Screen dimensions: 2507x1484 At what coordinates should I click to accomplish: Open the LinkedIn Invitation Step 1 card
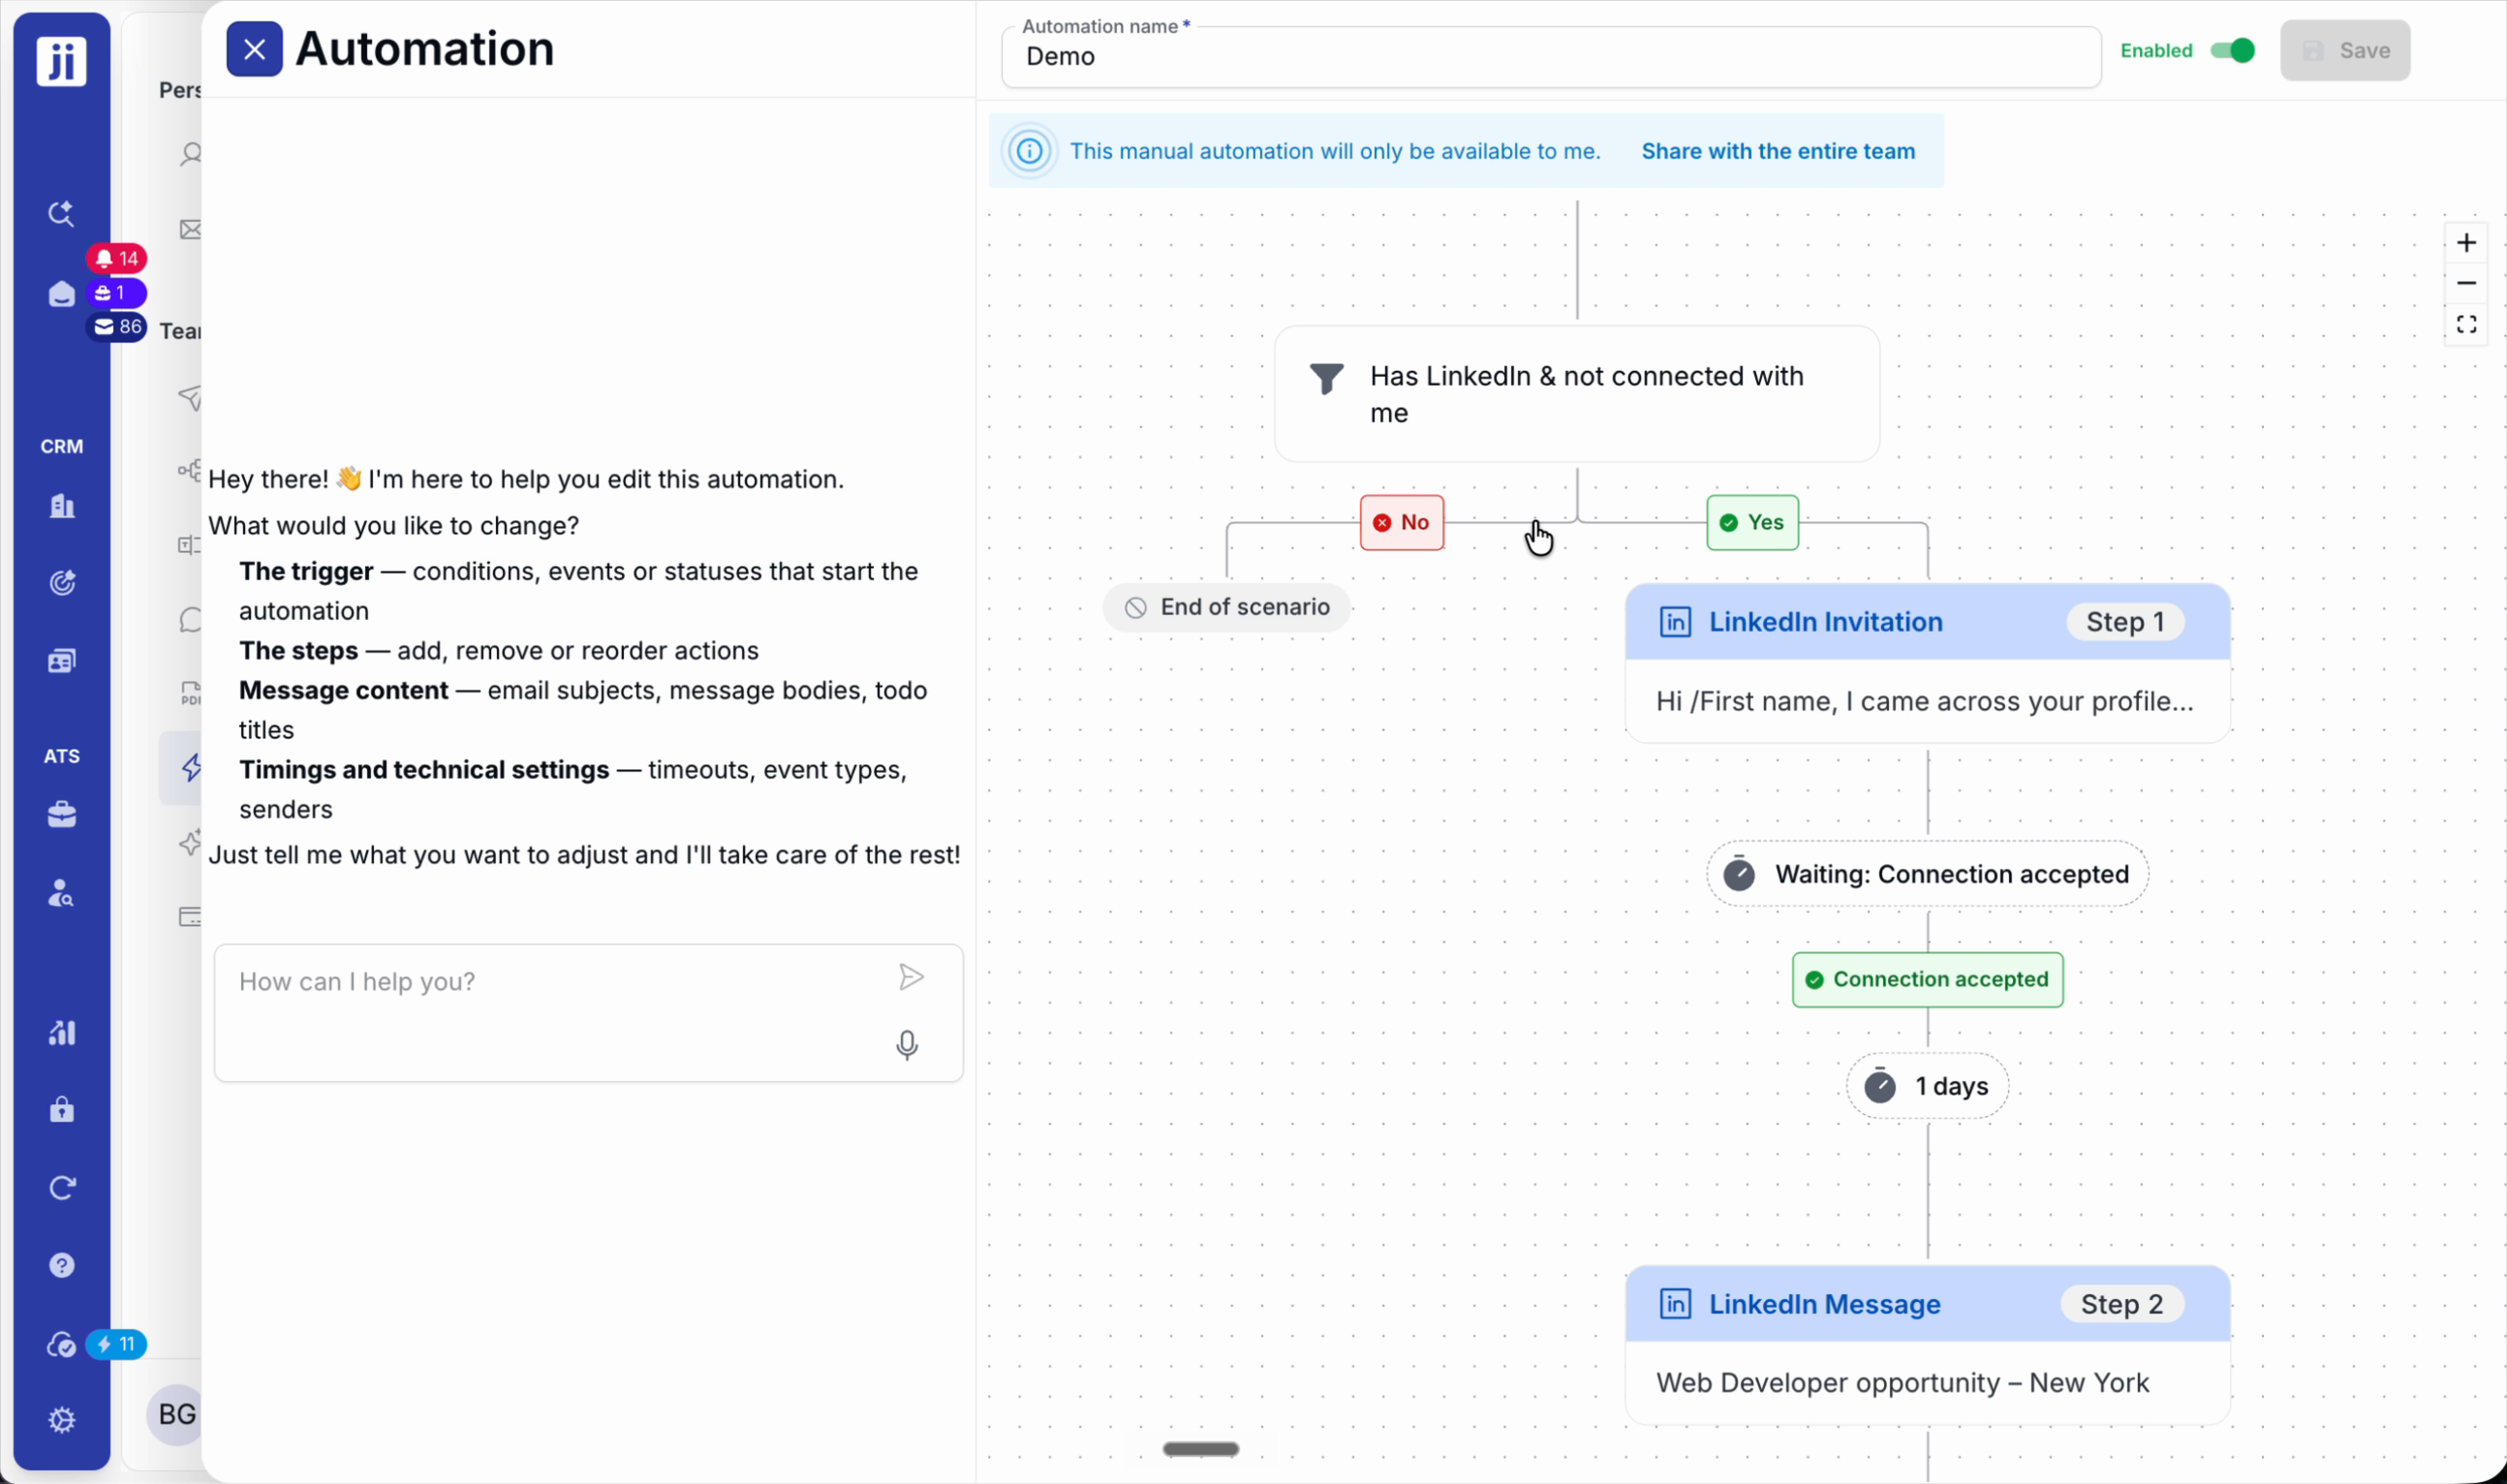pos(1927,663)
